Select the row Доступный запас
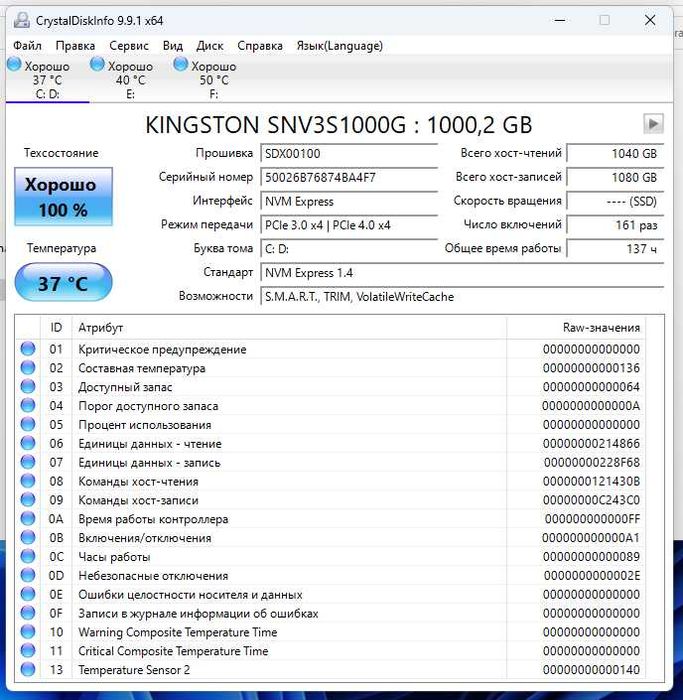683x700 pixels. [x=330, y=387]
